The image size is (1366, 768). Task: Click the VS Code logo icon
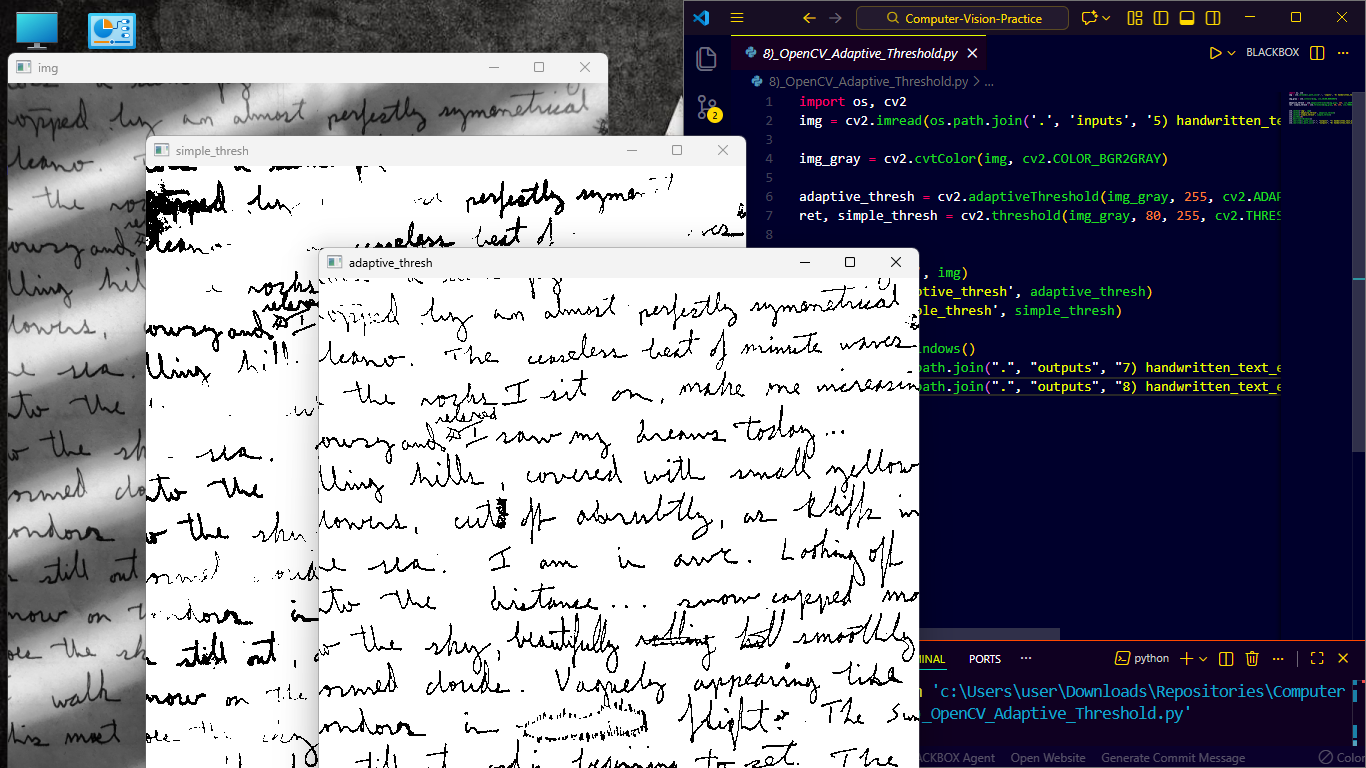pyautogui.click(x=700, y=18)
